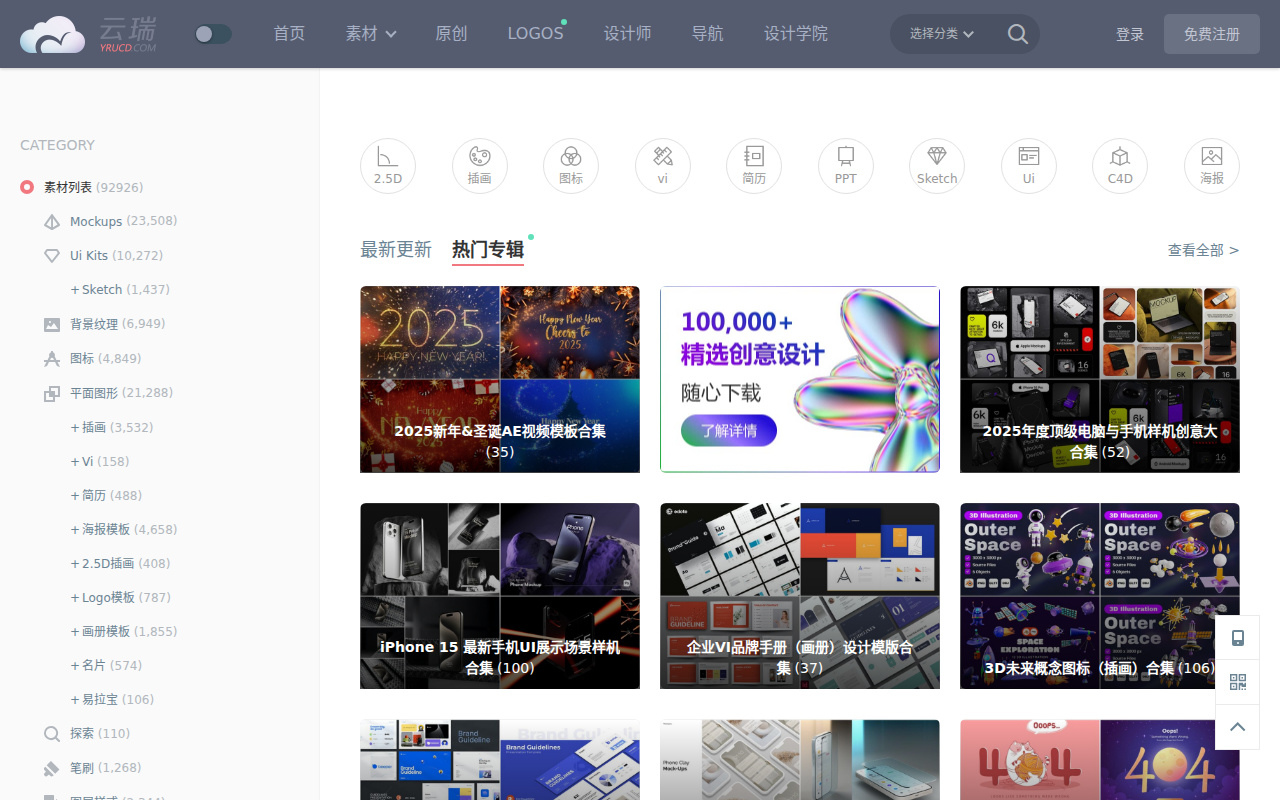Click the 免费注册 button
The height and width of the screenshot is (800, 1280).
[x=1212, y=34]
